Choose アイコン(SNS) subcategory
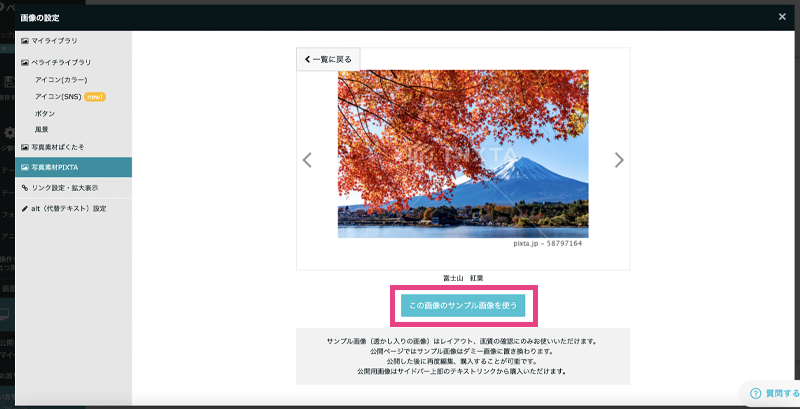 coord(58,96)
